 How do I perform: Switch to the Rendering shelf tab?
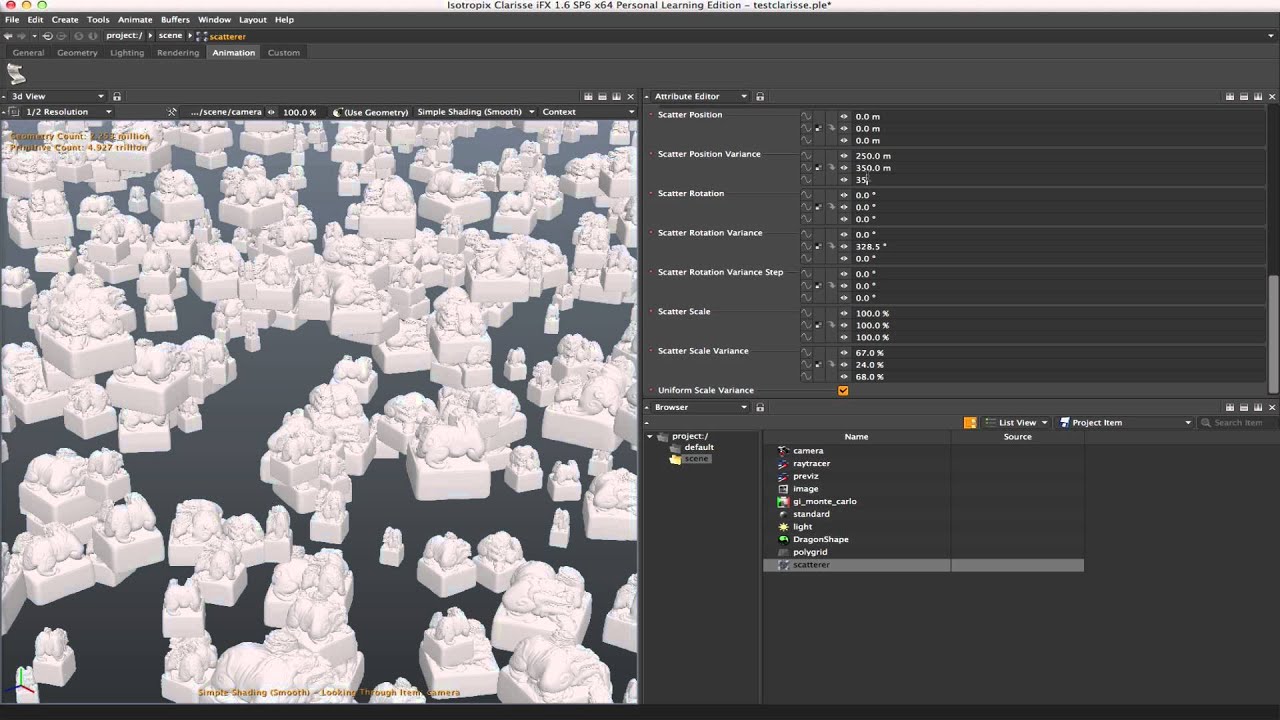pyautogui.click(x=178, y=53)
